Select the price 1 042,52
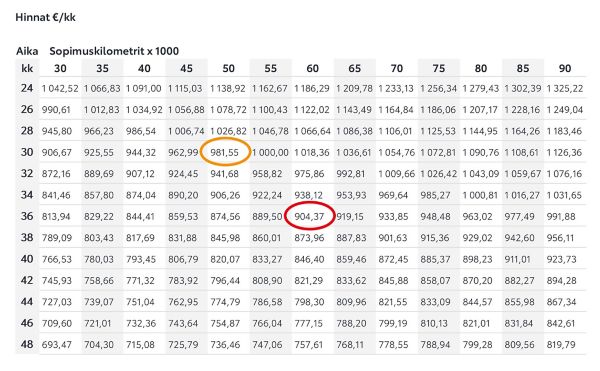The image size is (600, 371). 60,89
